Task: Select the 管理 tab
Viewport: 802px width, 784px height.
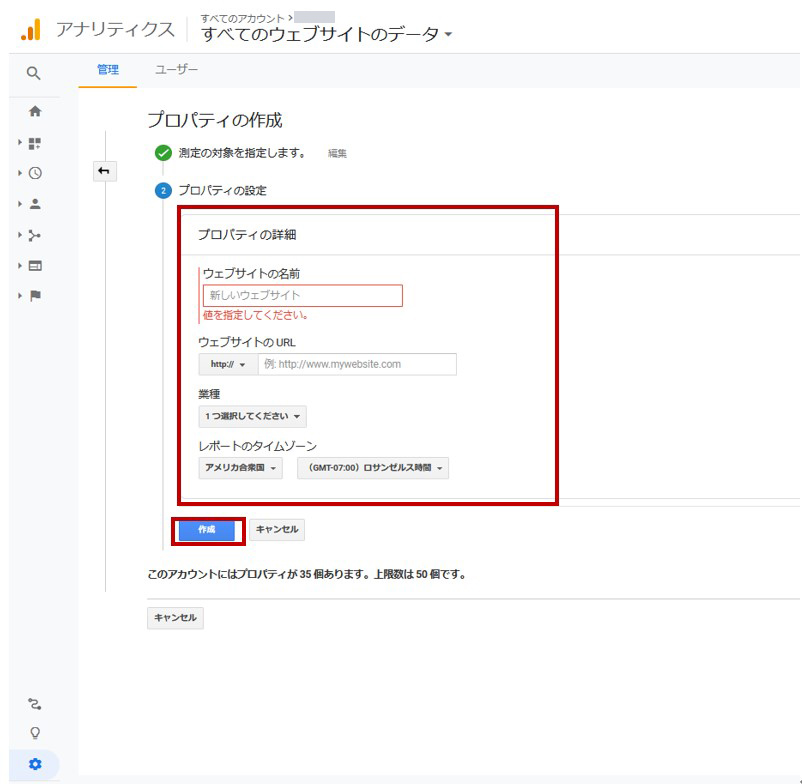Action: click(x=107, y=70)
